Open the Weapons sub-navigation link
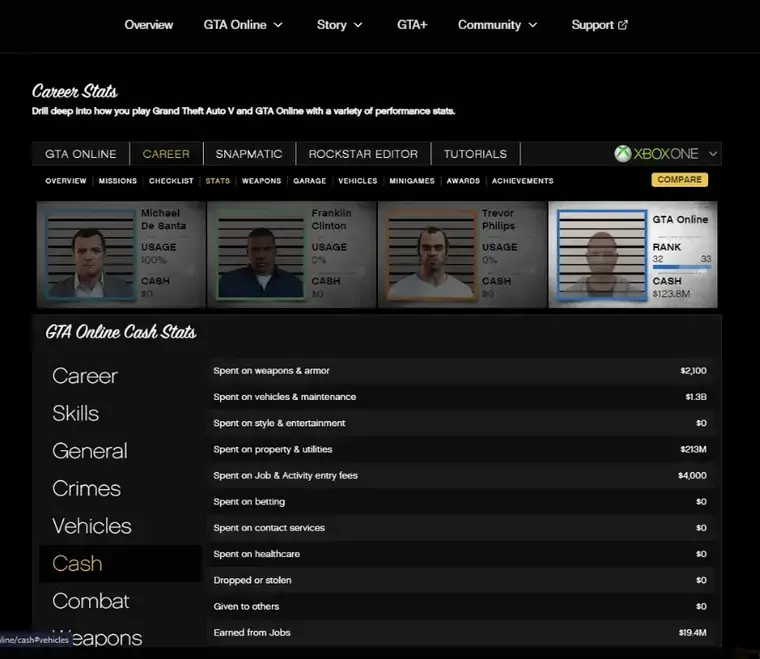Image resolution: width=760 pixels, height=659 pixels. pos(261,181)
